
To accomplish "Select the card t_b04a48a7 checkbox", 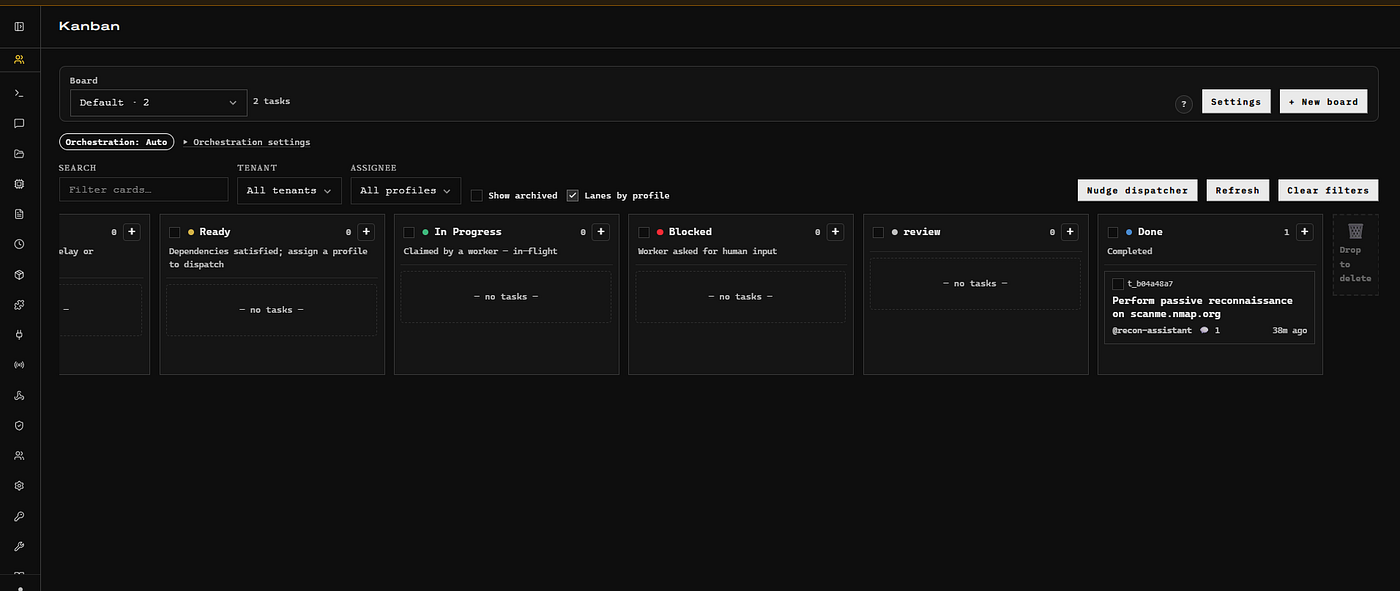I will point(1118,284).
